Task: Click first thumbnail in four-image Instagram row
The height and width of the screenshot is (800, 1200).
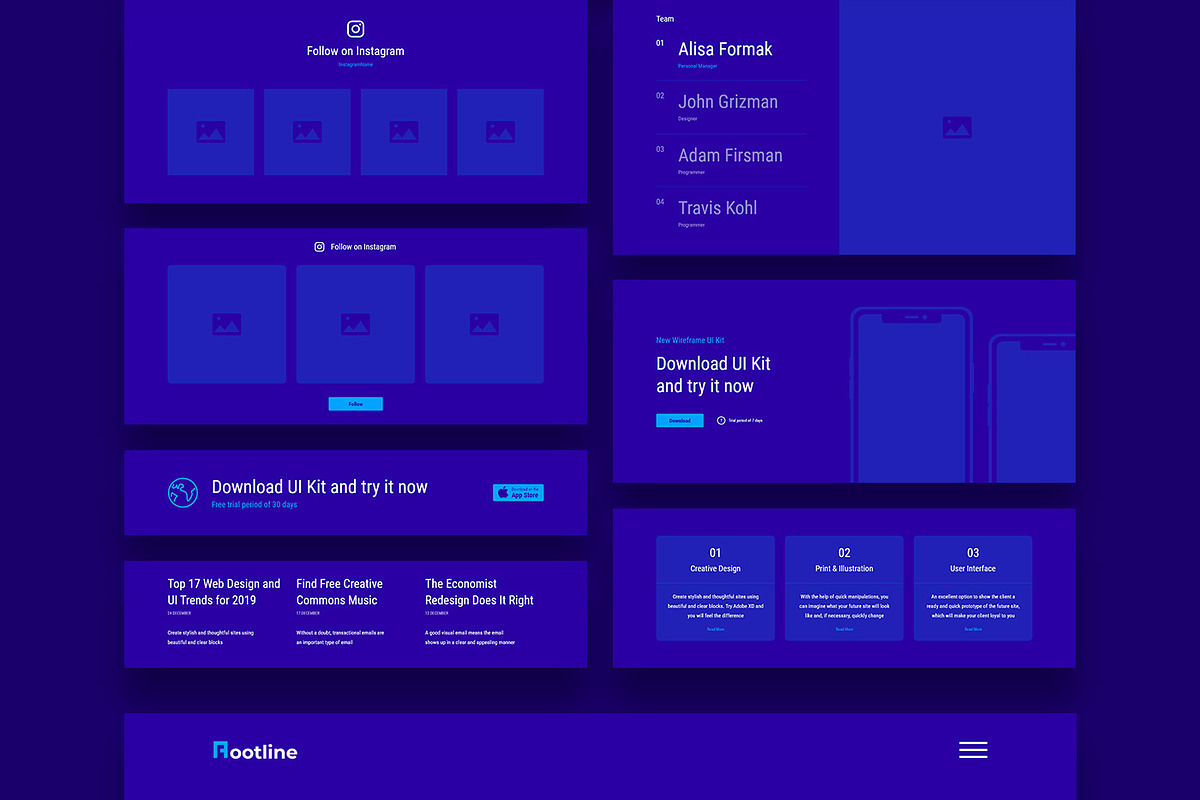Action: coord(210,132)
